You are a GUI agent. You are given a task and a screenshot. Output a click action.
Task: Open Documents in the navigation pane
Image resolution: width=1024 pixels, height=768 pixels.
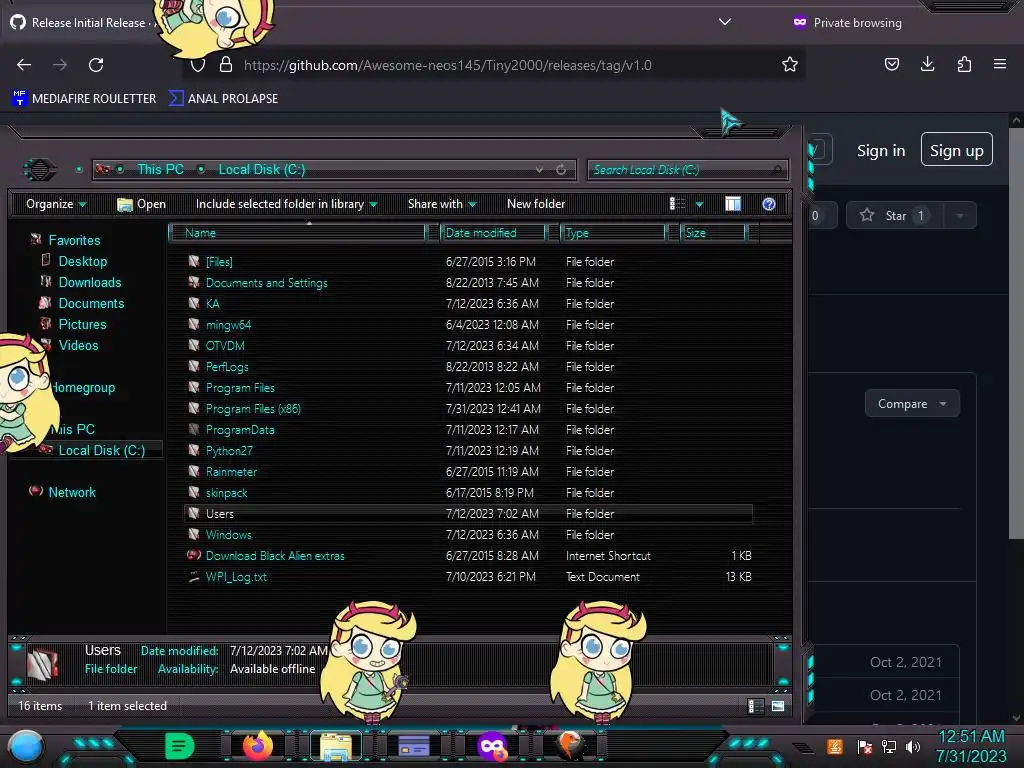(x=91, y=303)
